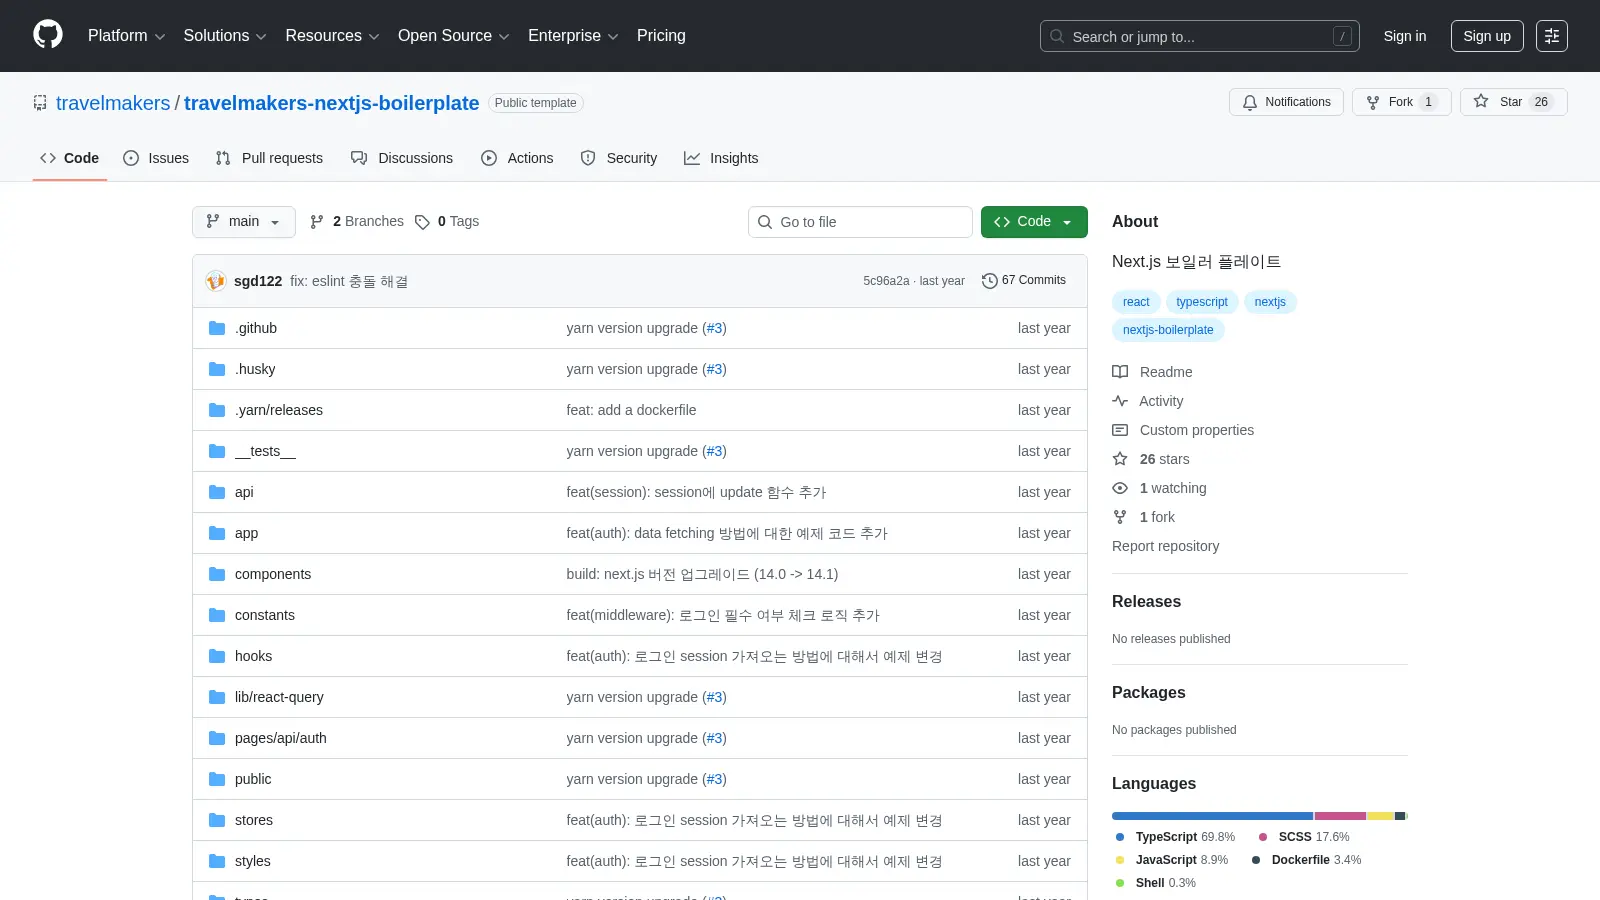Click Dockerfile 3.4% language link
Screen dimensions: 1600x900
(1307, 860)
